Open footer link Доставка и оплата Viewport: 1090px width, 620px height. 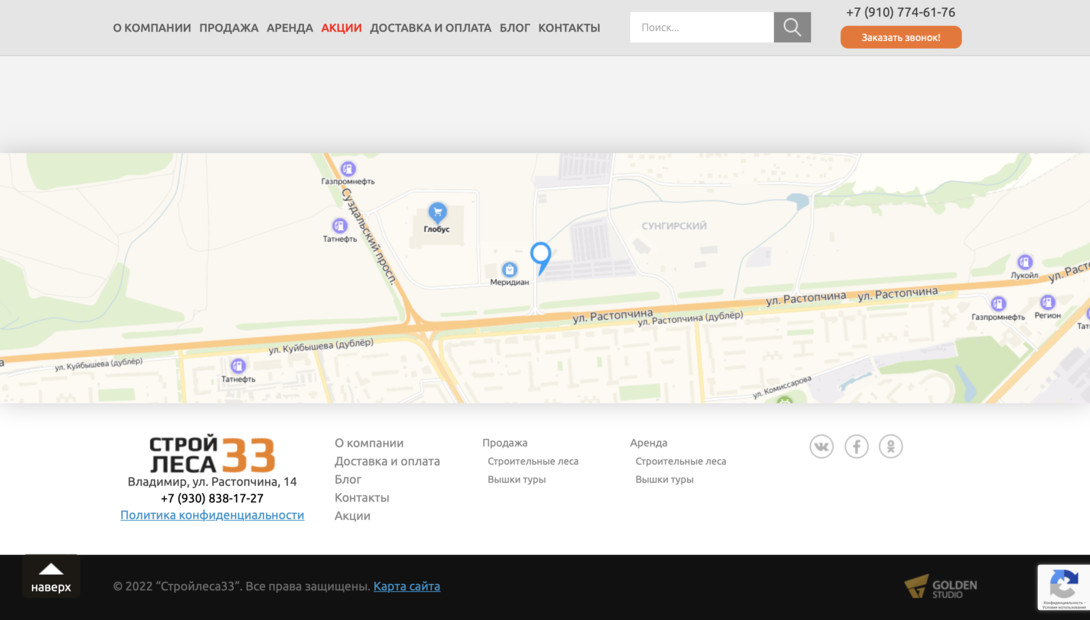click(x=387, y=461)
